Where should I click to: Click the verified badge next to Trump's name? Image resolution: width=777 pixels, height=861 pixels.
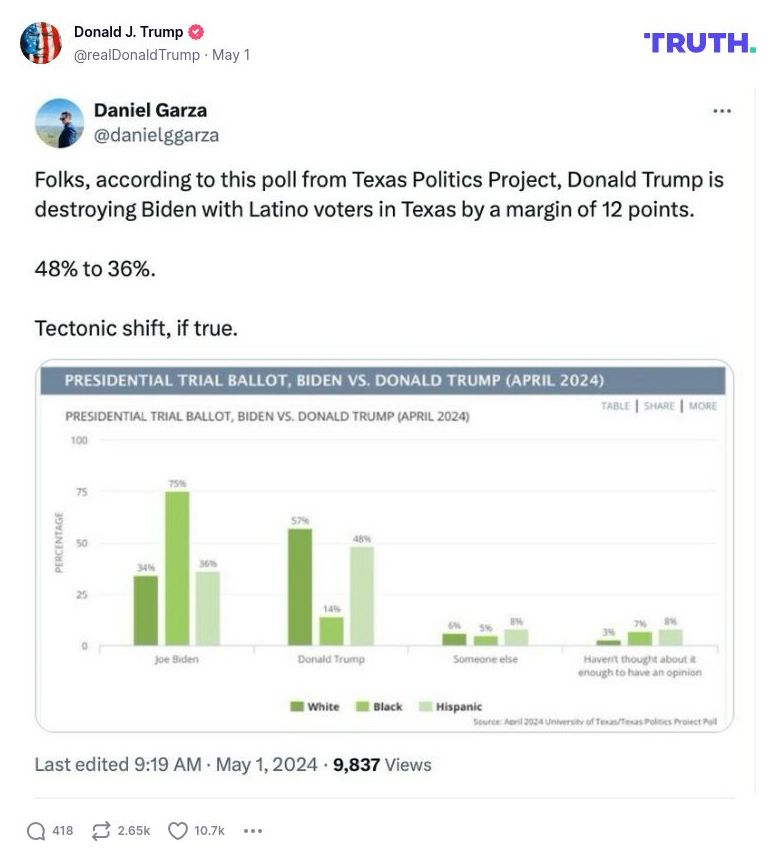point(196,32)
